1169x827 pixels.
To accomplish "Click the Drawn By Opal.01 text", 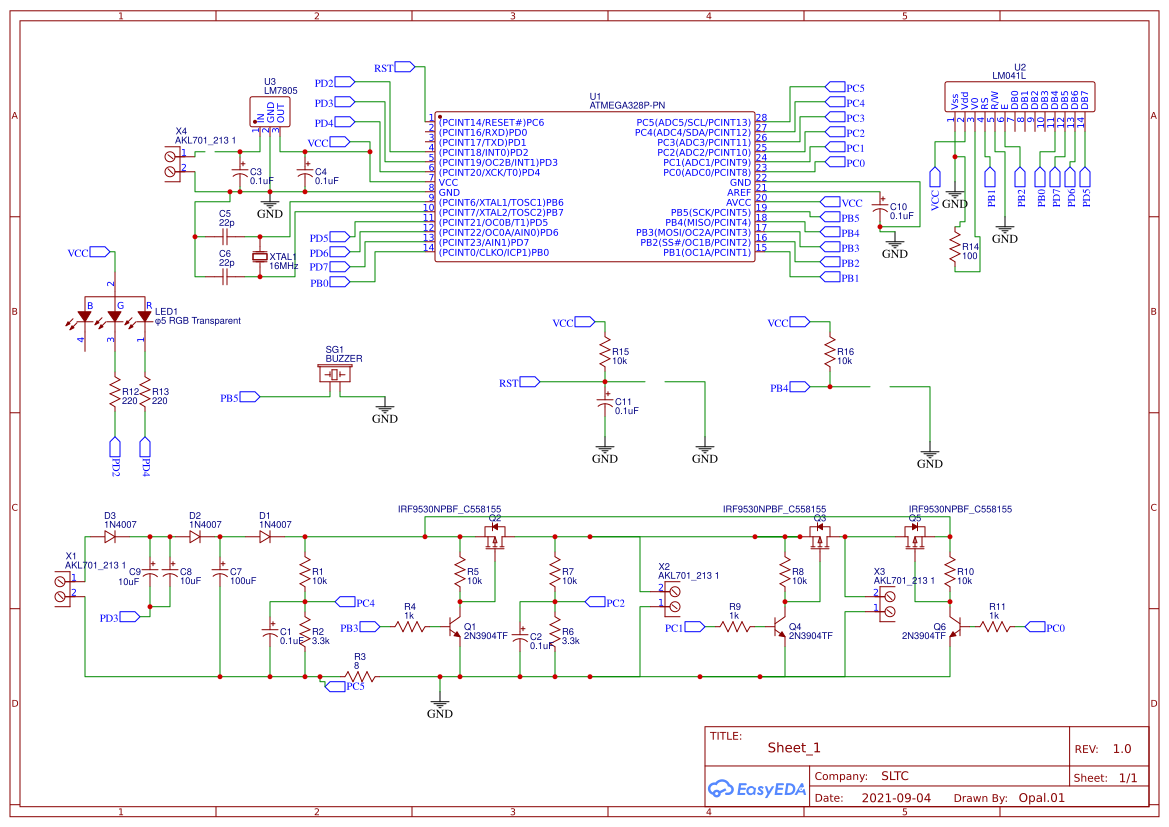I will [x=1009, y=798].
